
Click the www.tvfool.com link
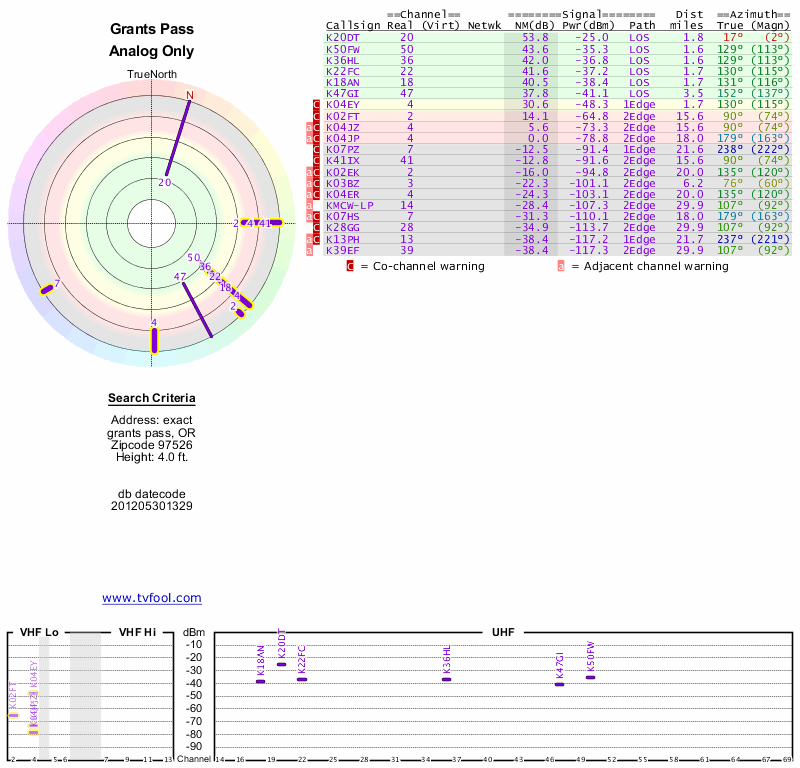pyautogui.click(x=151, y=598)
